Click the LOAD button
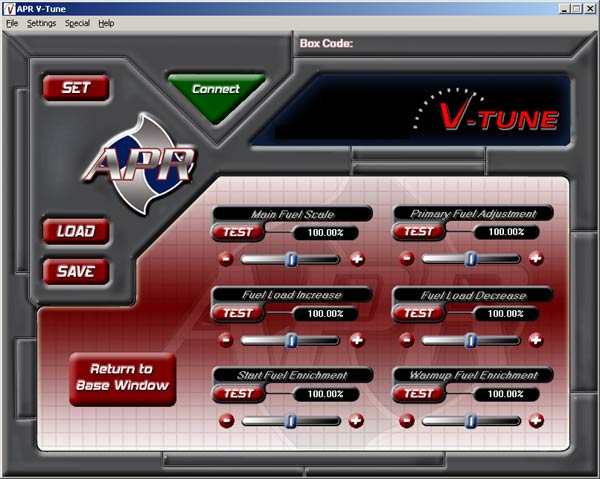 coord(76,231)
